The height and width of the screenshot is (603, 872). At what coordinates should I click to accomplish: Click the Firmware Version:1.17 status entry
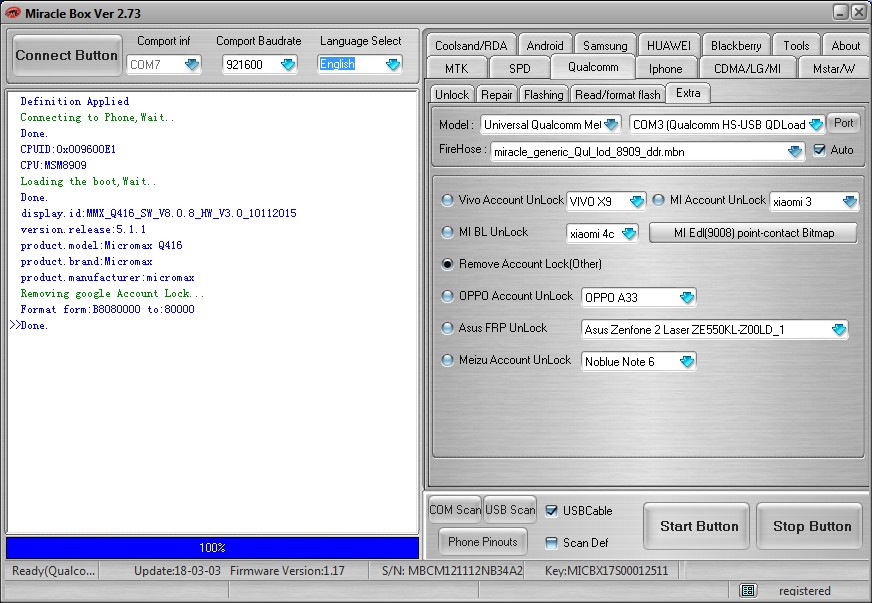tap(287, 571)
